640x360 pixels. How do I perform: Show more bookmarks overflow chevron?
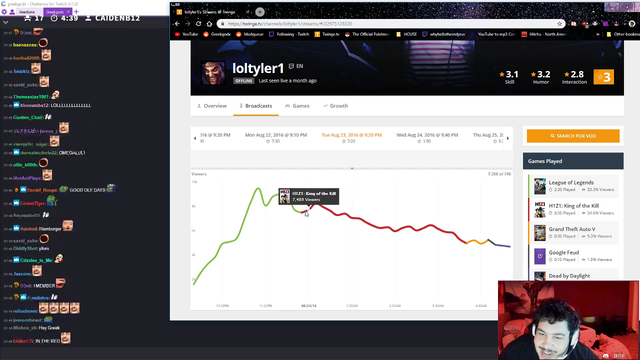click(598, 34)
